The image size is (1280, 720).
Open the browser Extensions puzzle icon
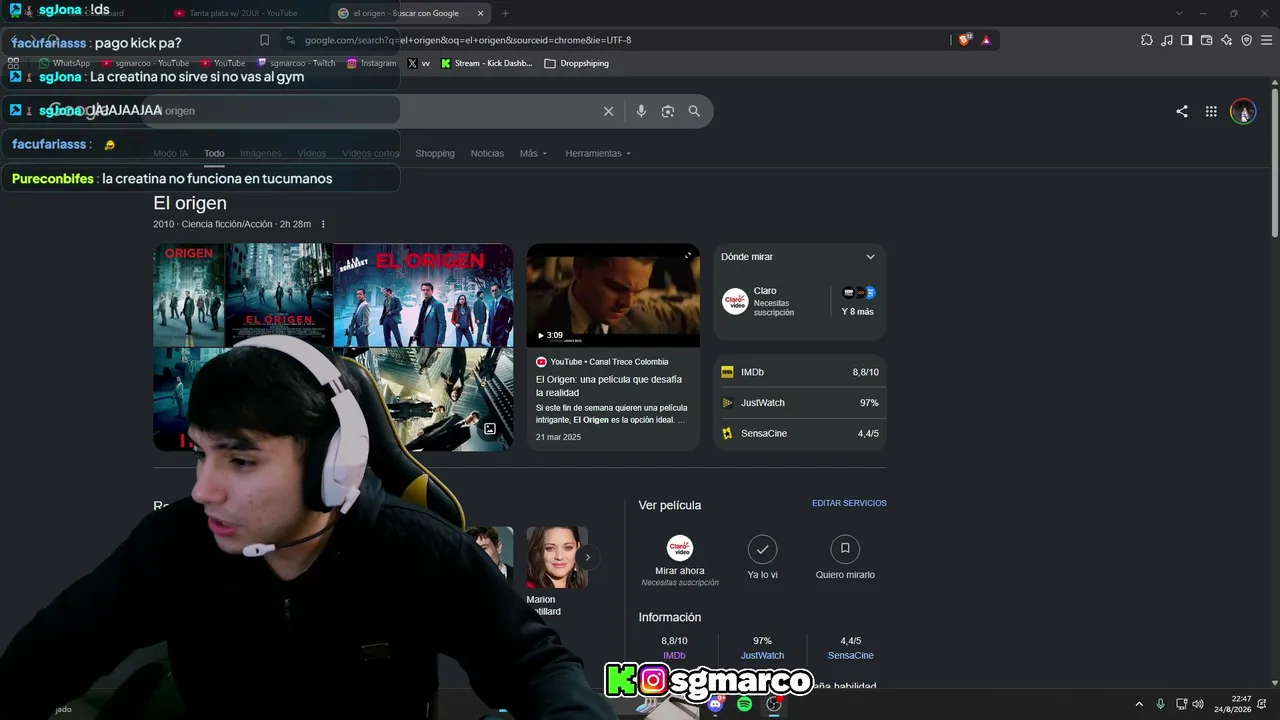click(1147, 40)
